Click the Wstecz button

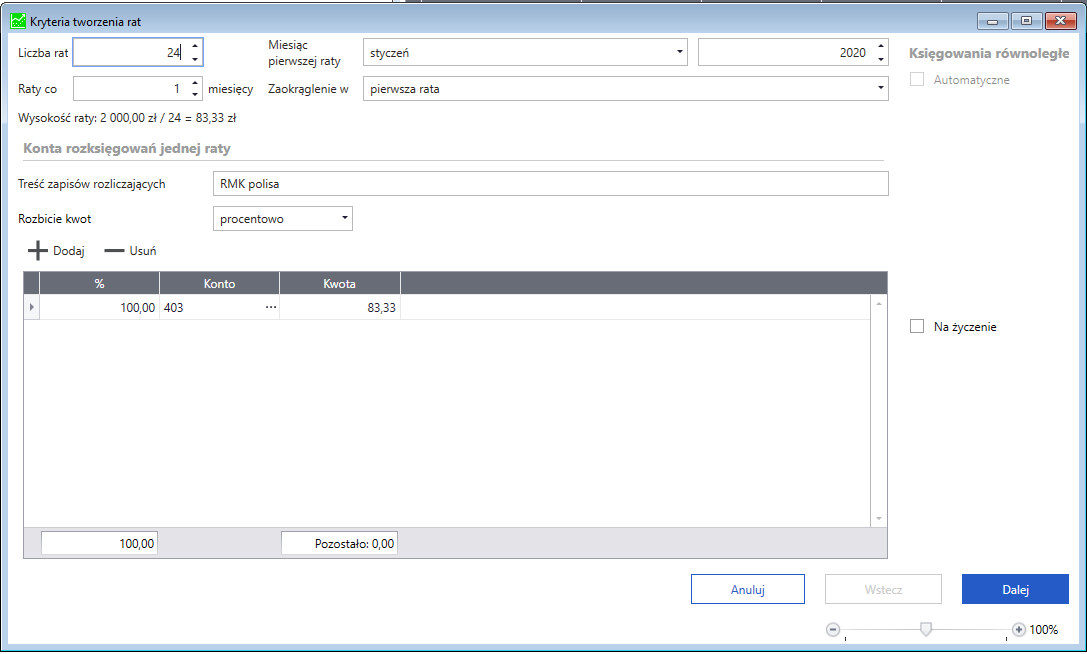click(882, 589)
